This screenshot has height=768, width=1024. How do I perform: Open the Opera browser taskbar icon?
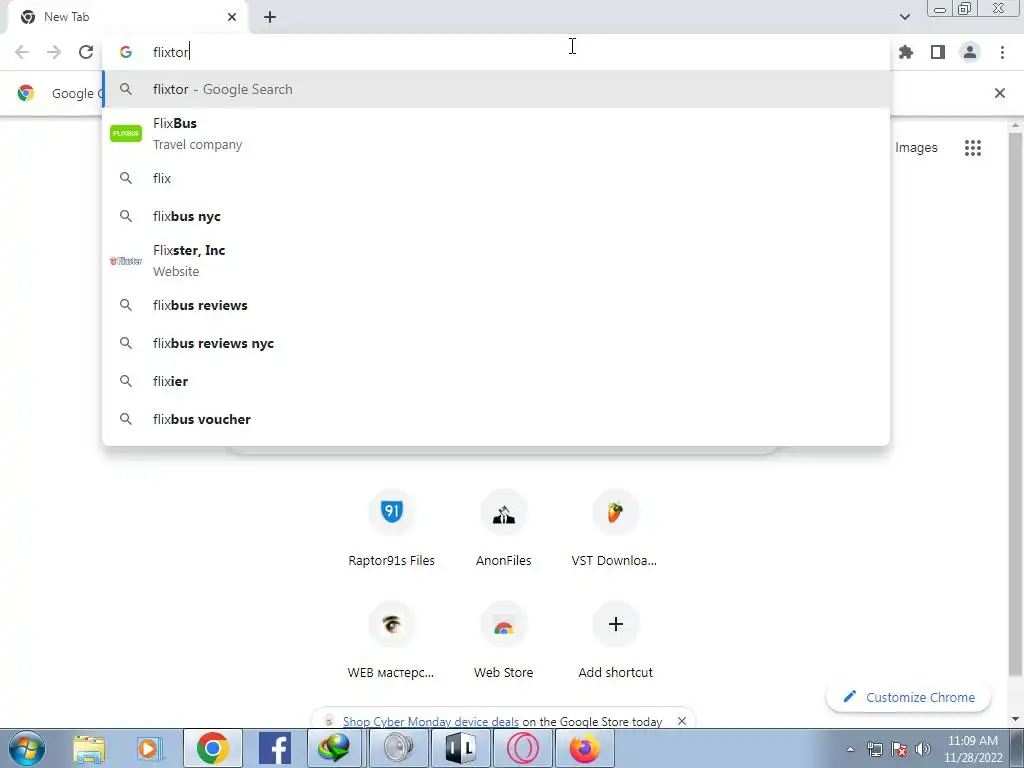[523, 748]
